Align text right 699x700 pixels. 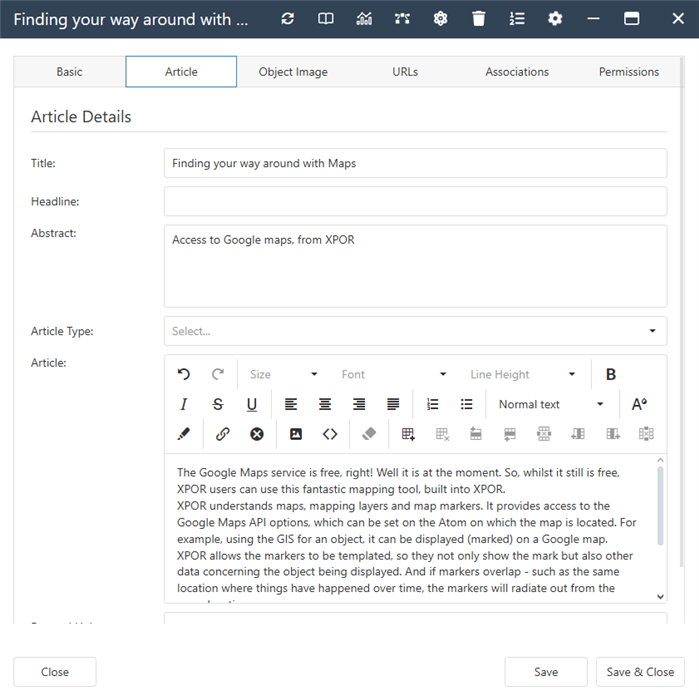tap(359, 404)
